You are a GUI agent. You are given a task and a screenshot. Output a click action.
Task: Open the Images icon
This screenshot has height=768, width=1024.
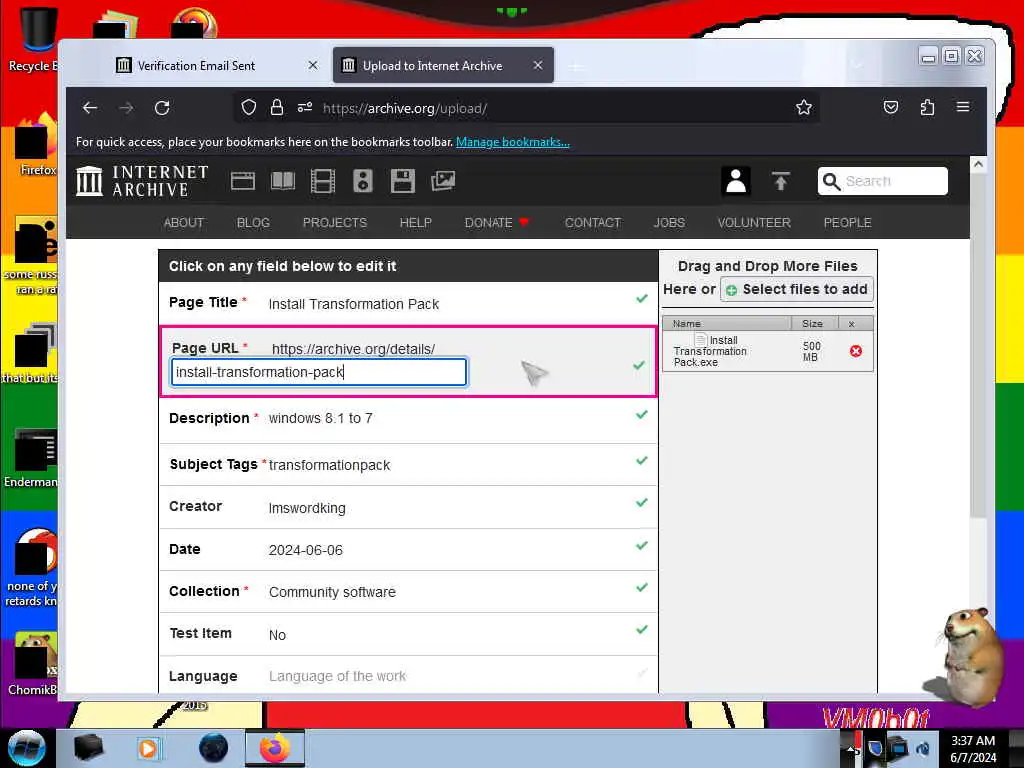pos(443,181)
